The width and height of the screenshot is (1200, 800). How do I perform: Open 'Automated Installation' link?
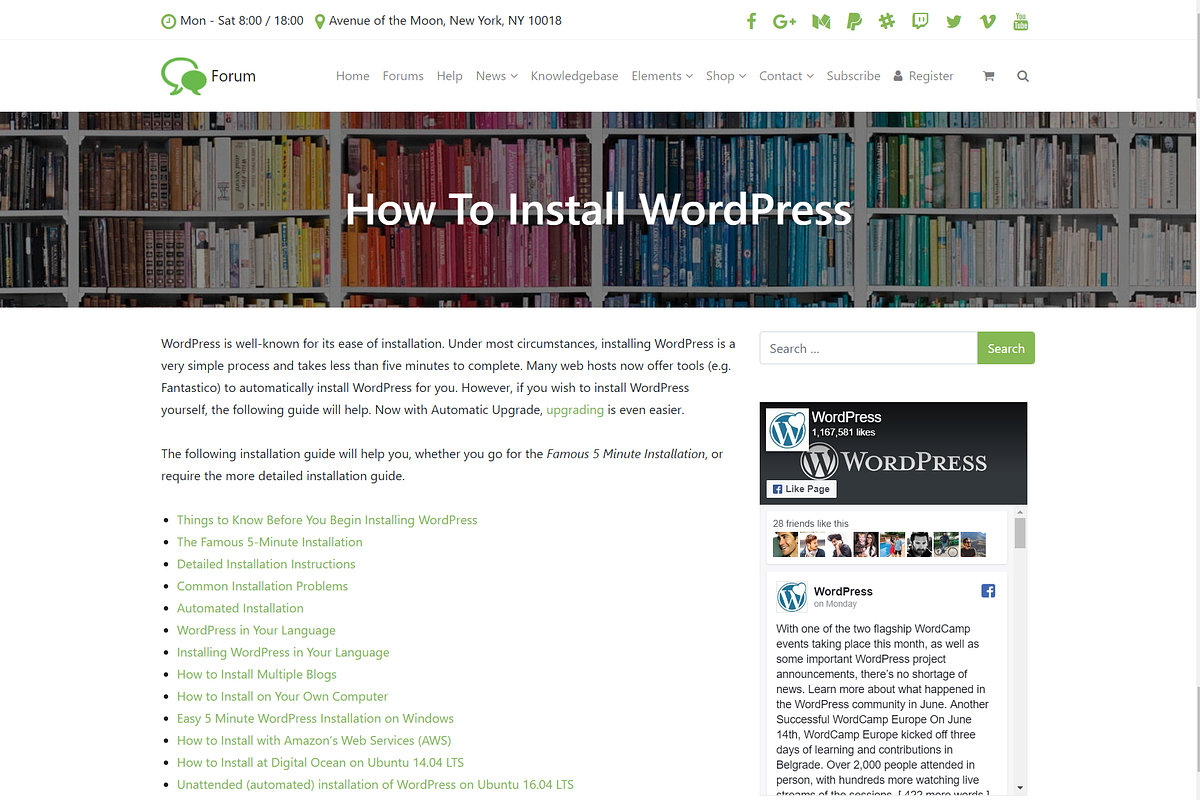coord(240,608)
